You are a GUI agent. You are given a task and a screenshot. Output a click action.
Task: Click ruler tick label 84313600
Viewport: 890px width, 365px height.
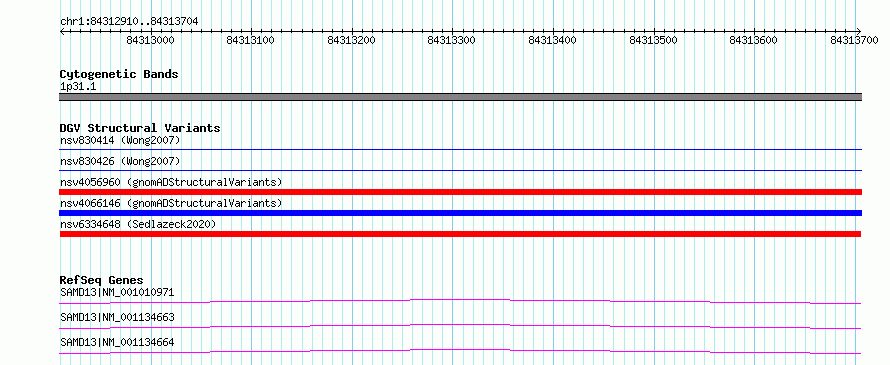(754, 40)
